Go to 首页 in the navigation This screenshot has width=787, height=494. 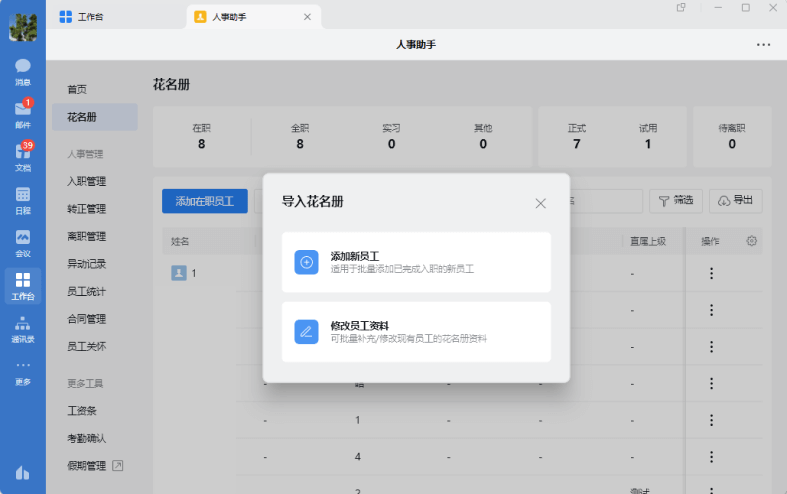click(x=77, y=89)
